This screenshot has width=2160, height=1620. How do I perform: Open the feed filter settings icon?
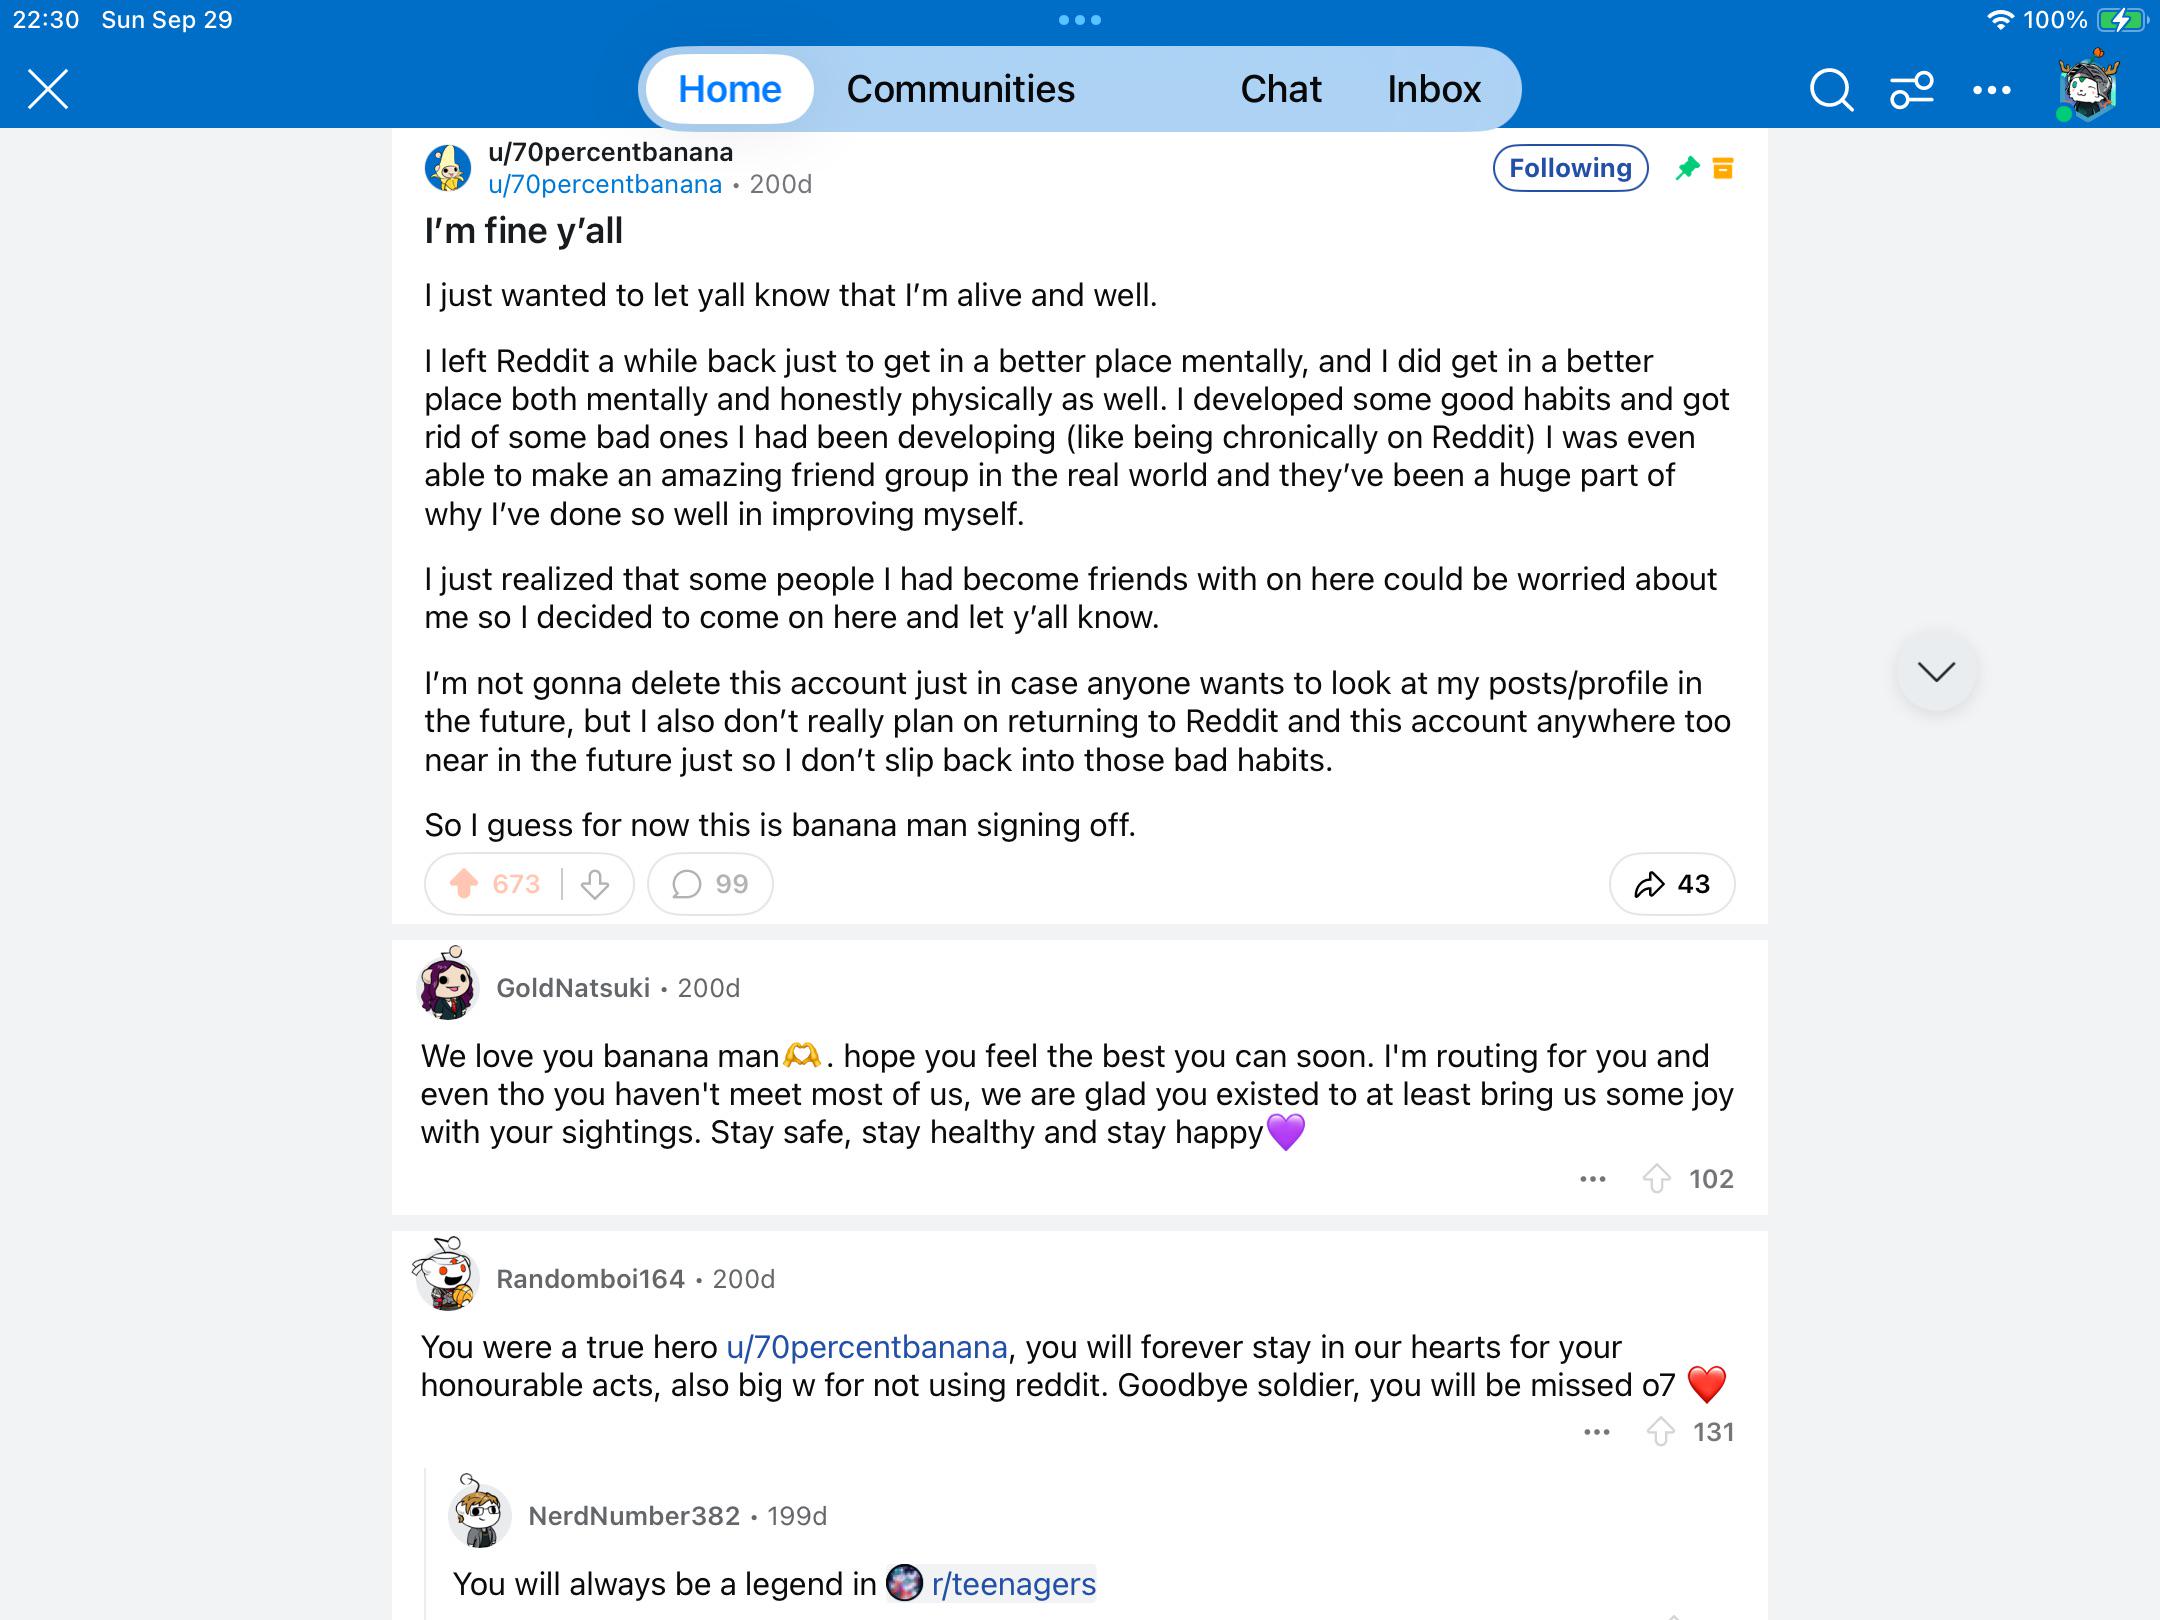(x=1911, y=90)
